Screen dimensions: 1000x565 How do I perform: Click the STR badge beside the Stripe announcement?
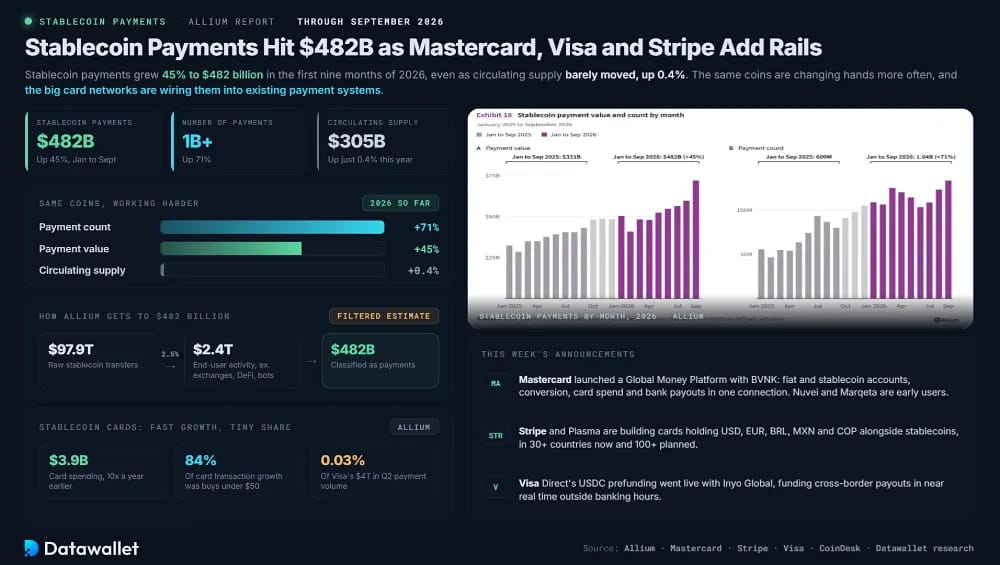[x=496, y=436]
